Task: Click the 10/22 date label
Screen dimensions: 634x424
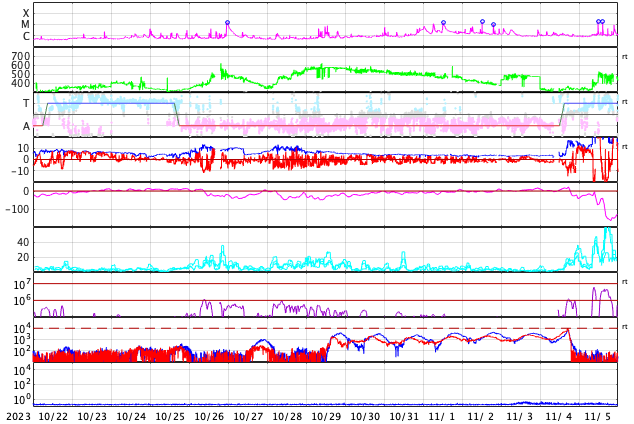Action: 53,417
